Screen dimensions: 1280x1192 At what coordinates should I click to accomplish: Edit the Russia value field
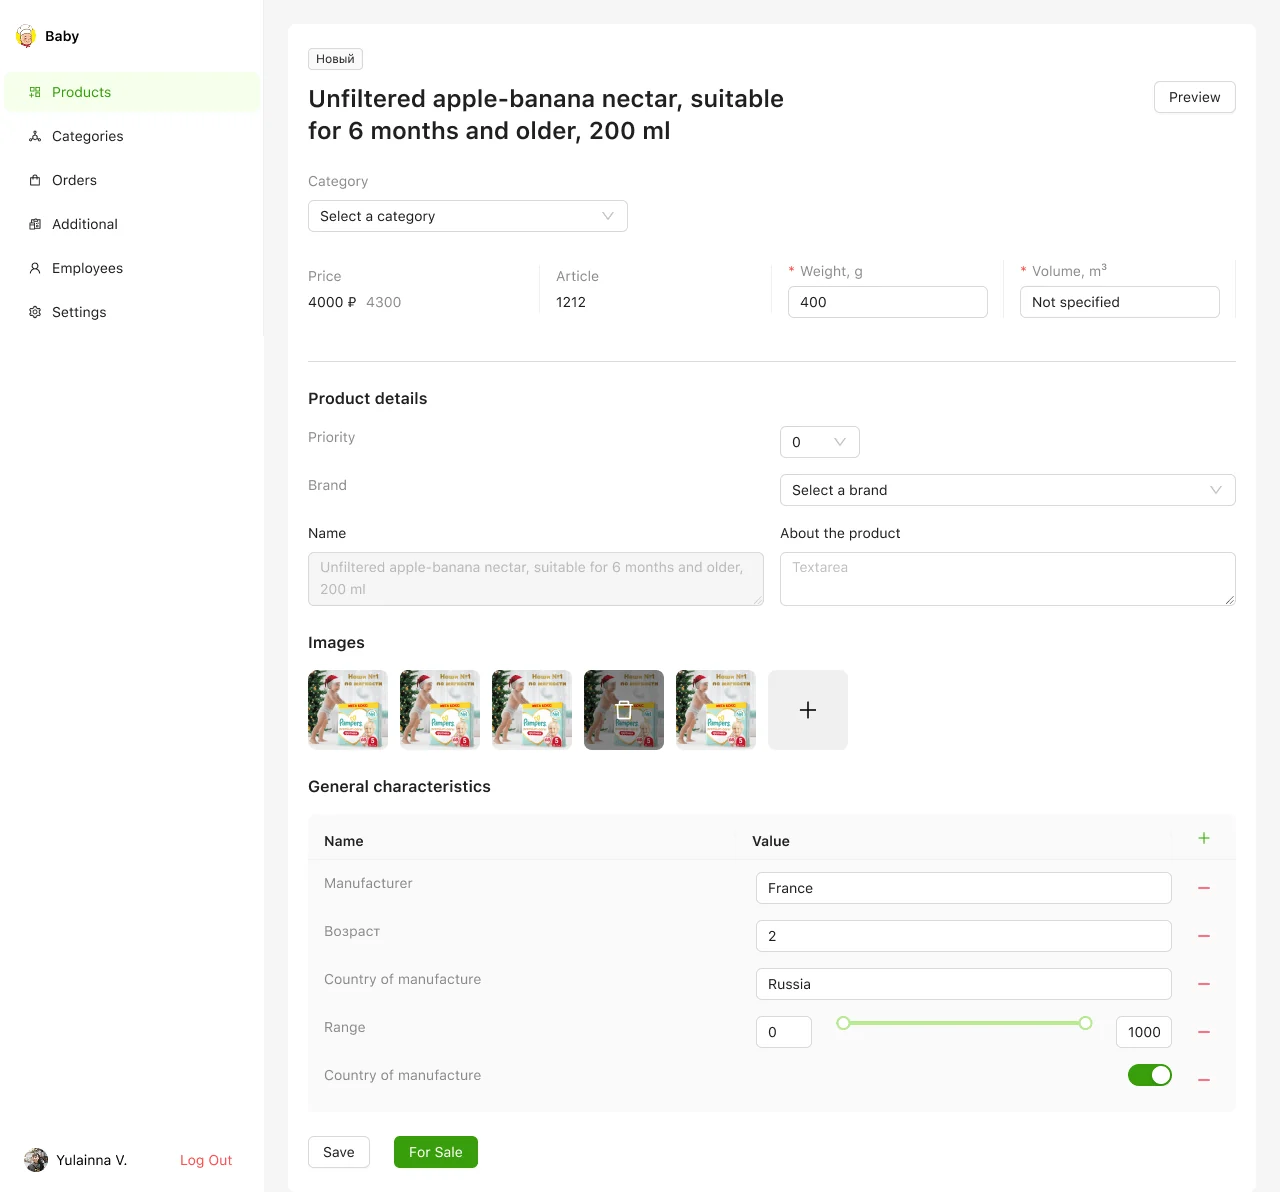(964, 984)
